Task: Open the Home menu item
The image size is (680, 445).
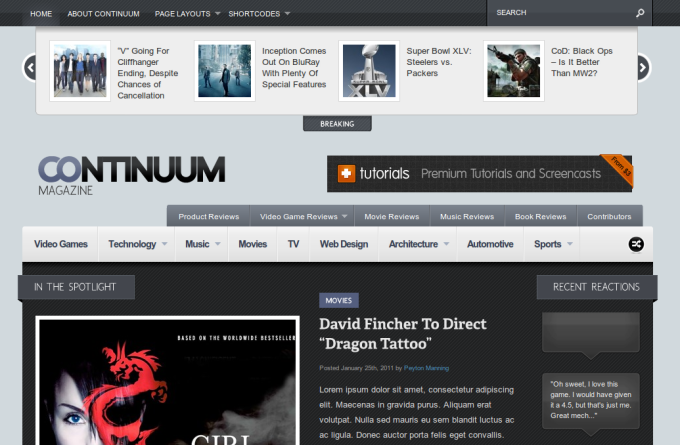Action: click(x=41, y=13)
